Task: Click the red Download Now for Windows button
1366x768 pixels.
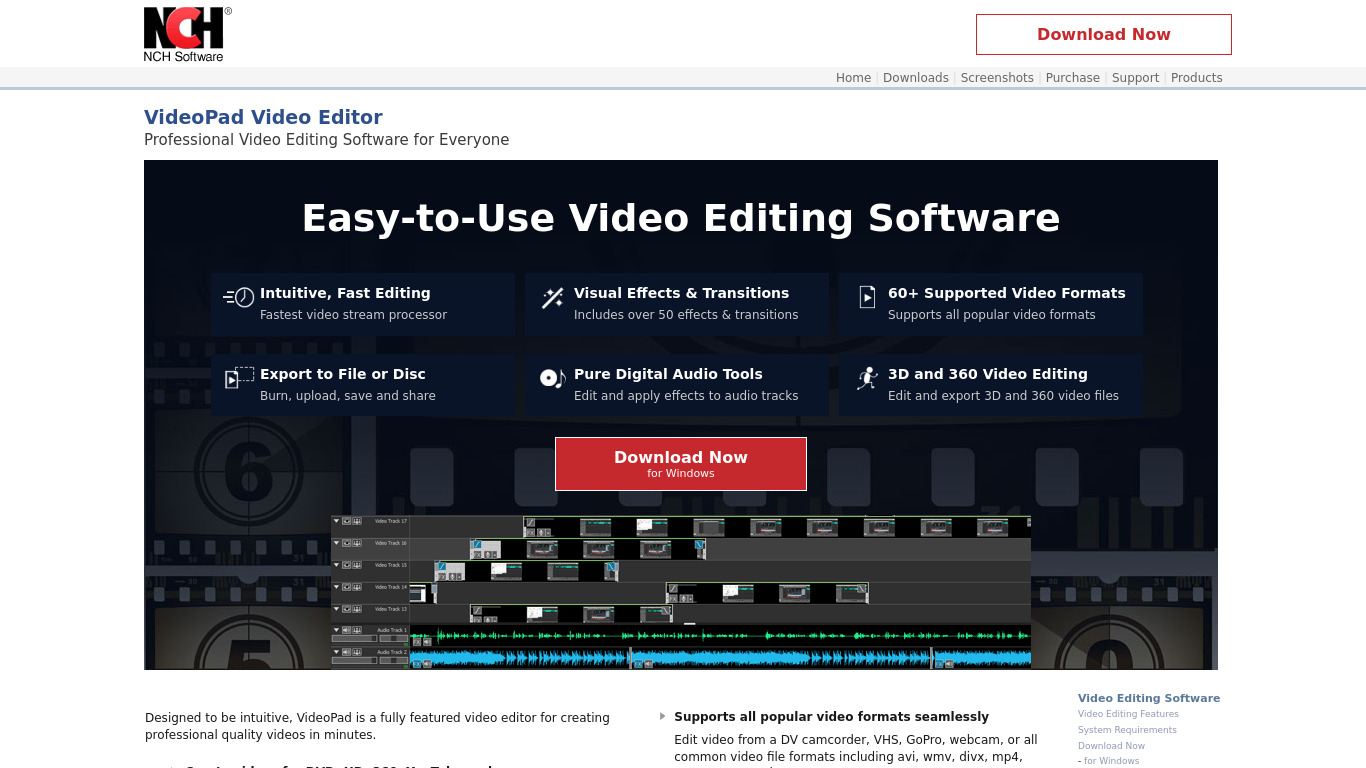Action: (681, 464)
